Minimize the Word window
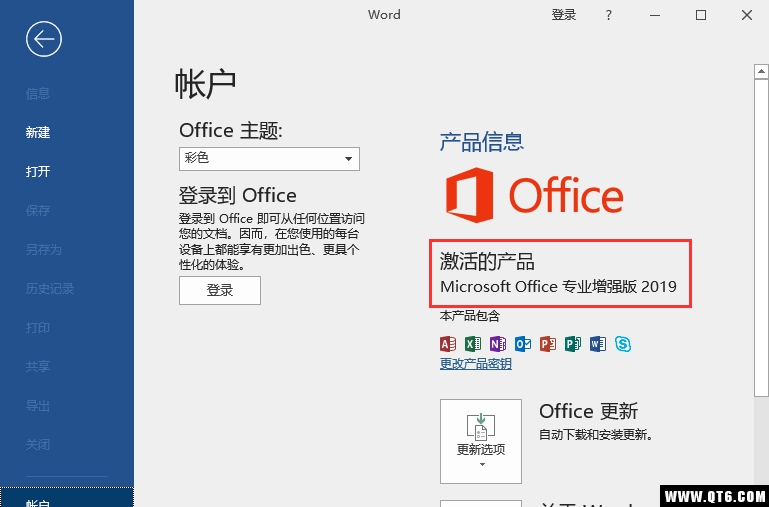Image resolution: width=769 pixels, height=507 pixels. point(655,15)
